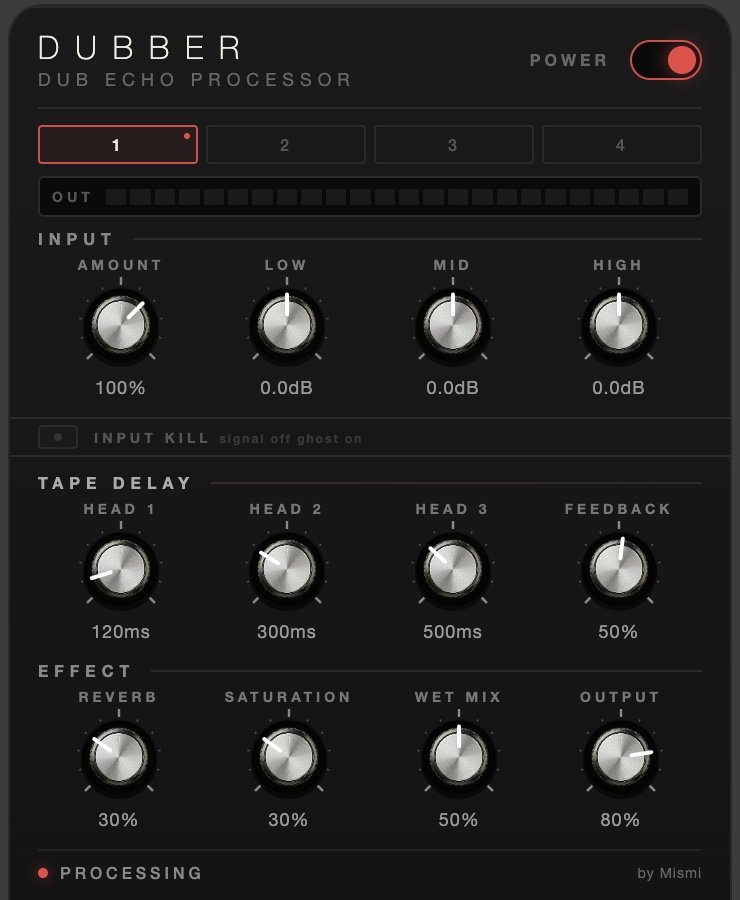Screen dimensions: 740x900
Task: Click the DUBBER title logo
Action: point(141,48)
